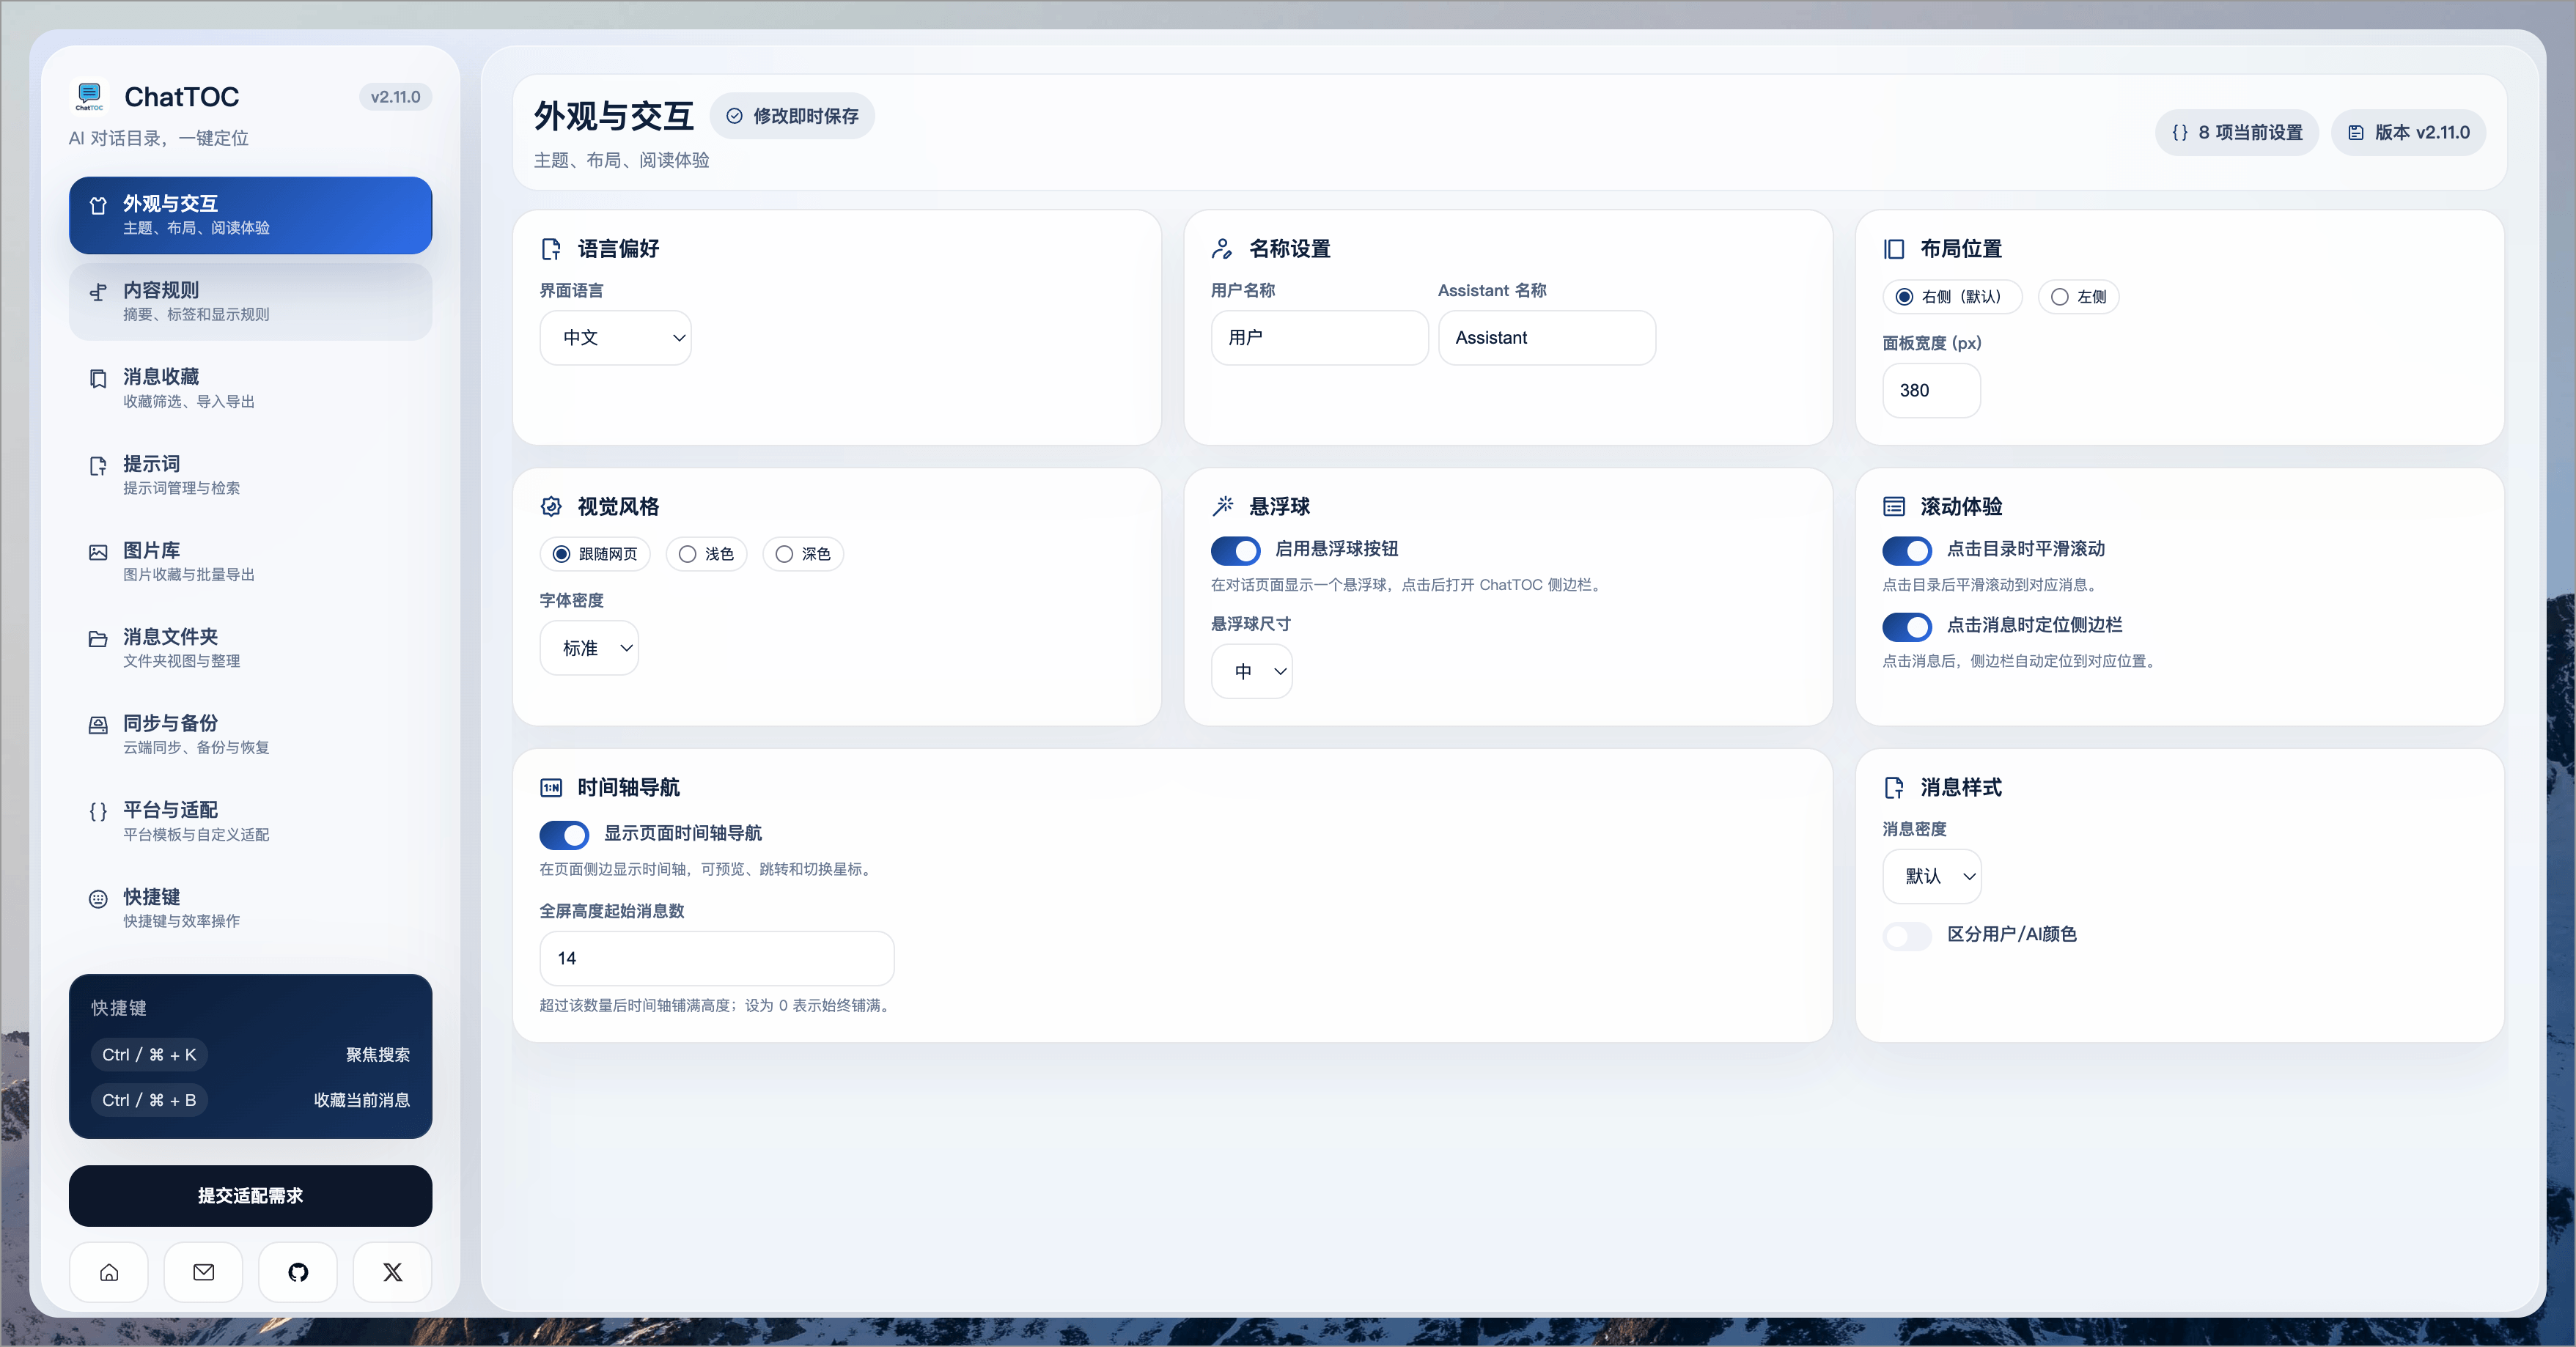Click the 用户名称 input field
Image resolution: width=2576 pixels, height=1347 pixels.
pos(1320,338)
